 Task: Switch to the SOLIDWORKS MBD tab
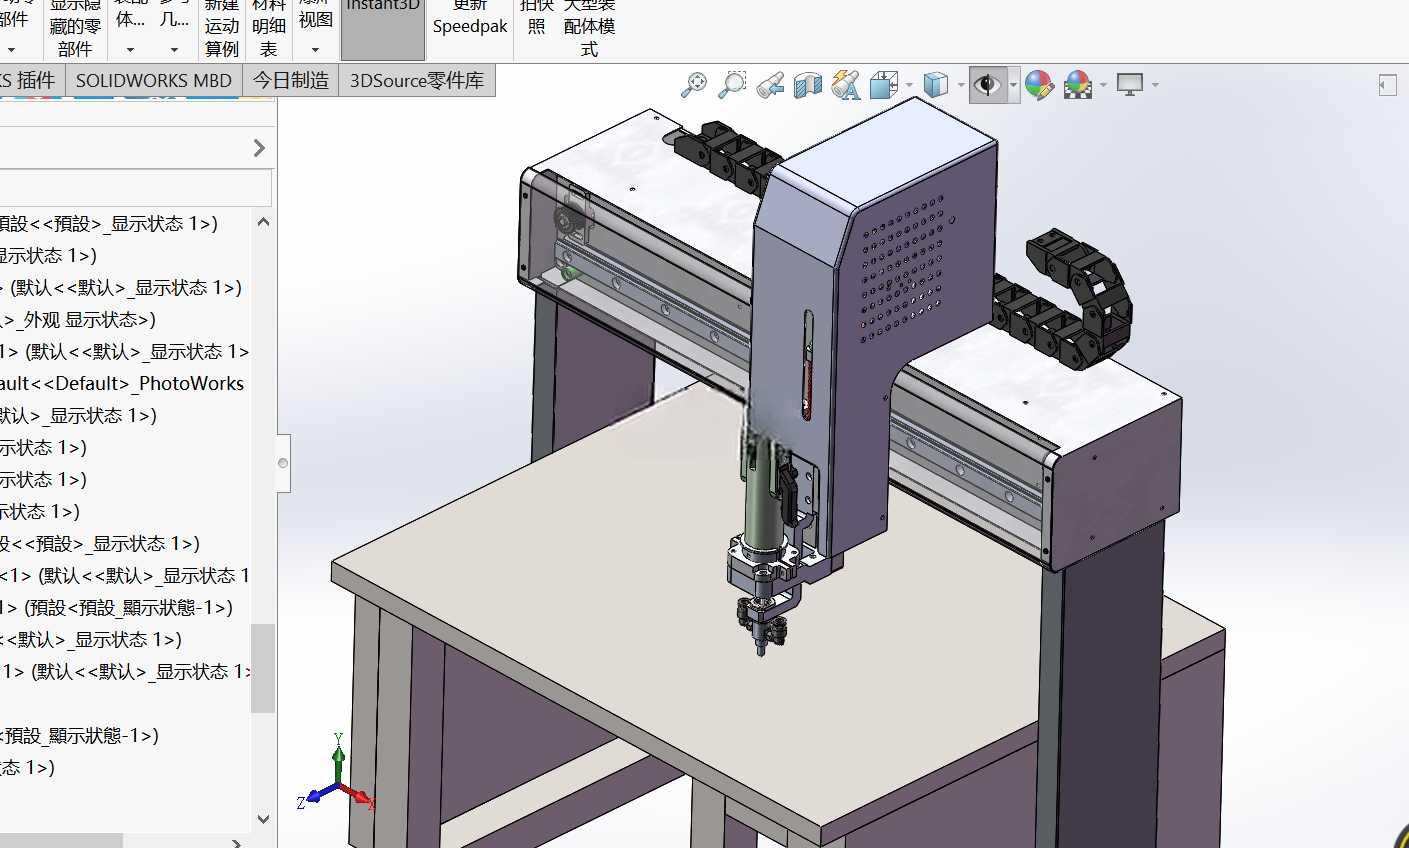154,81
